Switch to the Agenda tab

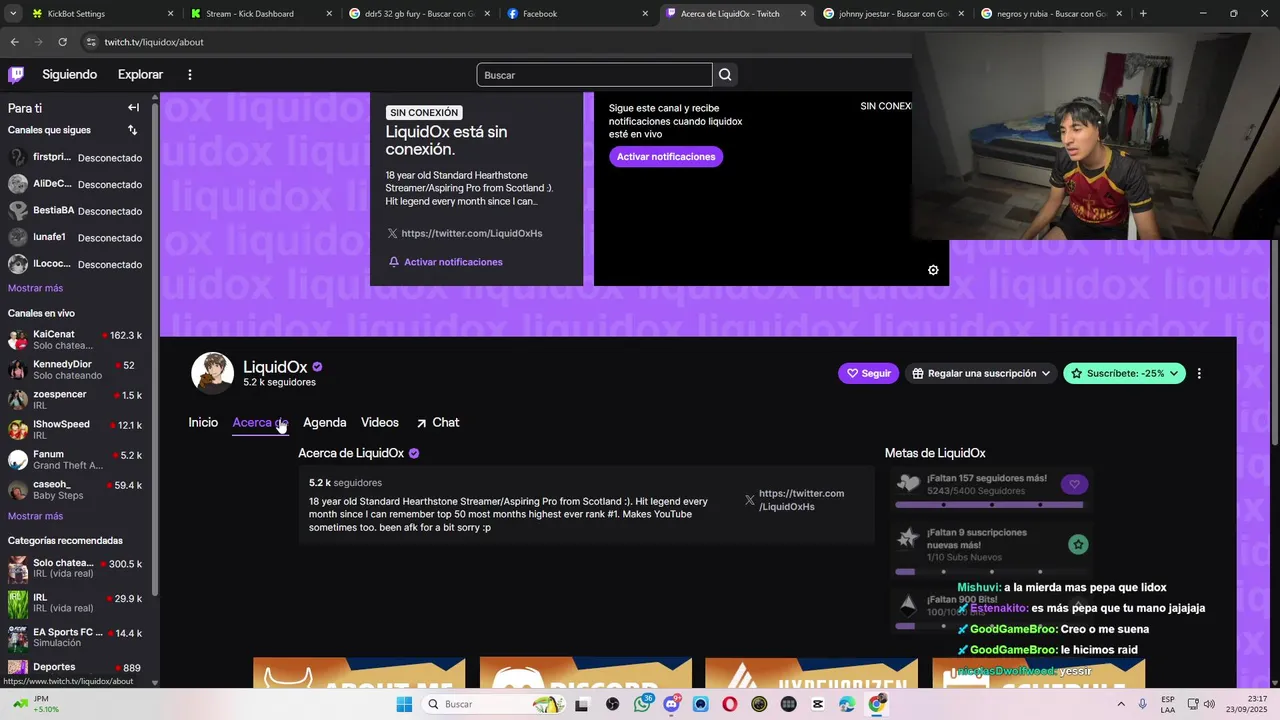click(325, 422)
